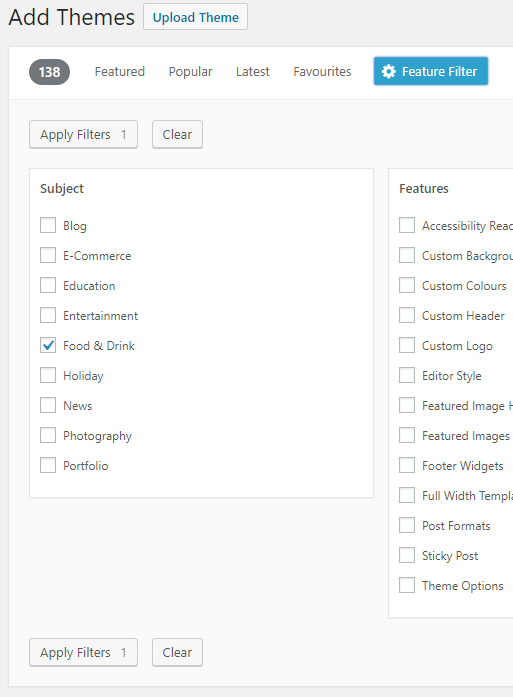Select the Photography subject checkbox
This screenshot has height=697, width=513.
pyautogui.click(x=48, y=436)
